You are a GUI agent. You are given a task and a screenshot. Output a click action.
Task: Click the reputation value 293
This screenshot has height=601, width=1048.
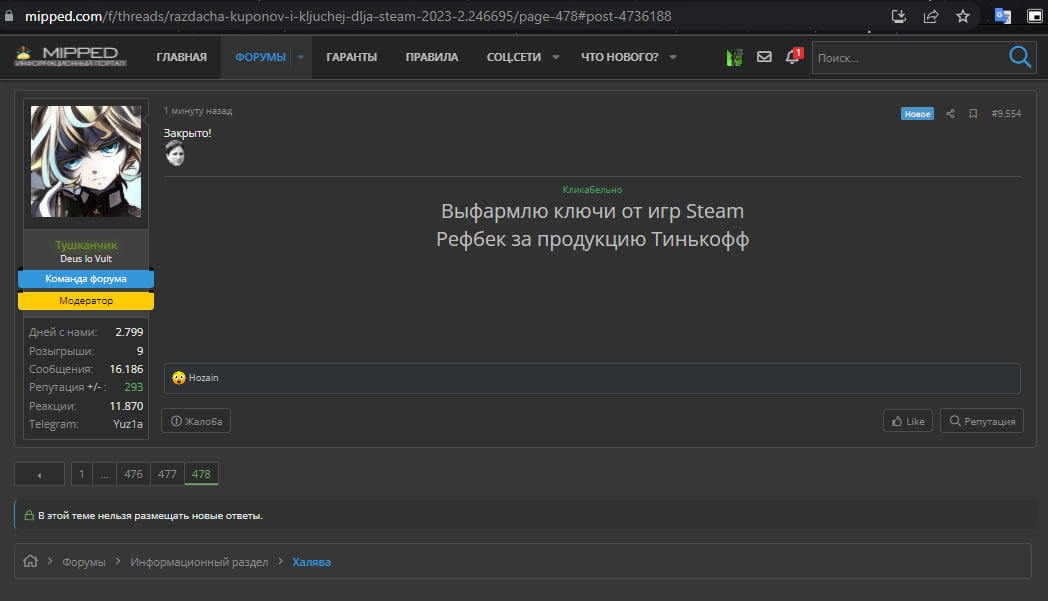point(134,387)
